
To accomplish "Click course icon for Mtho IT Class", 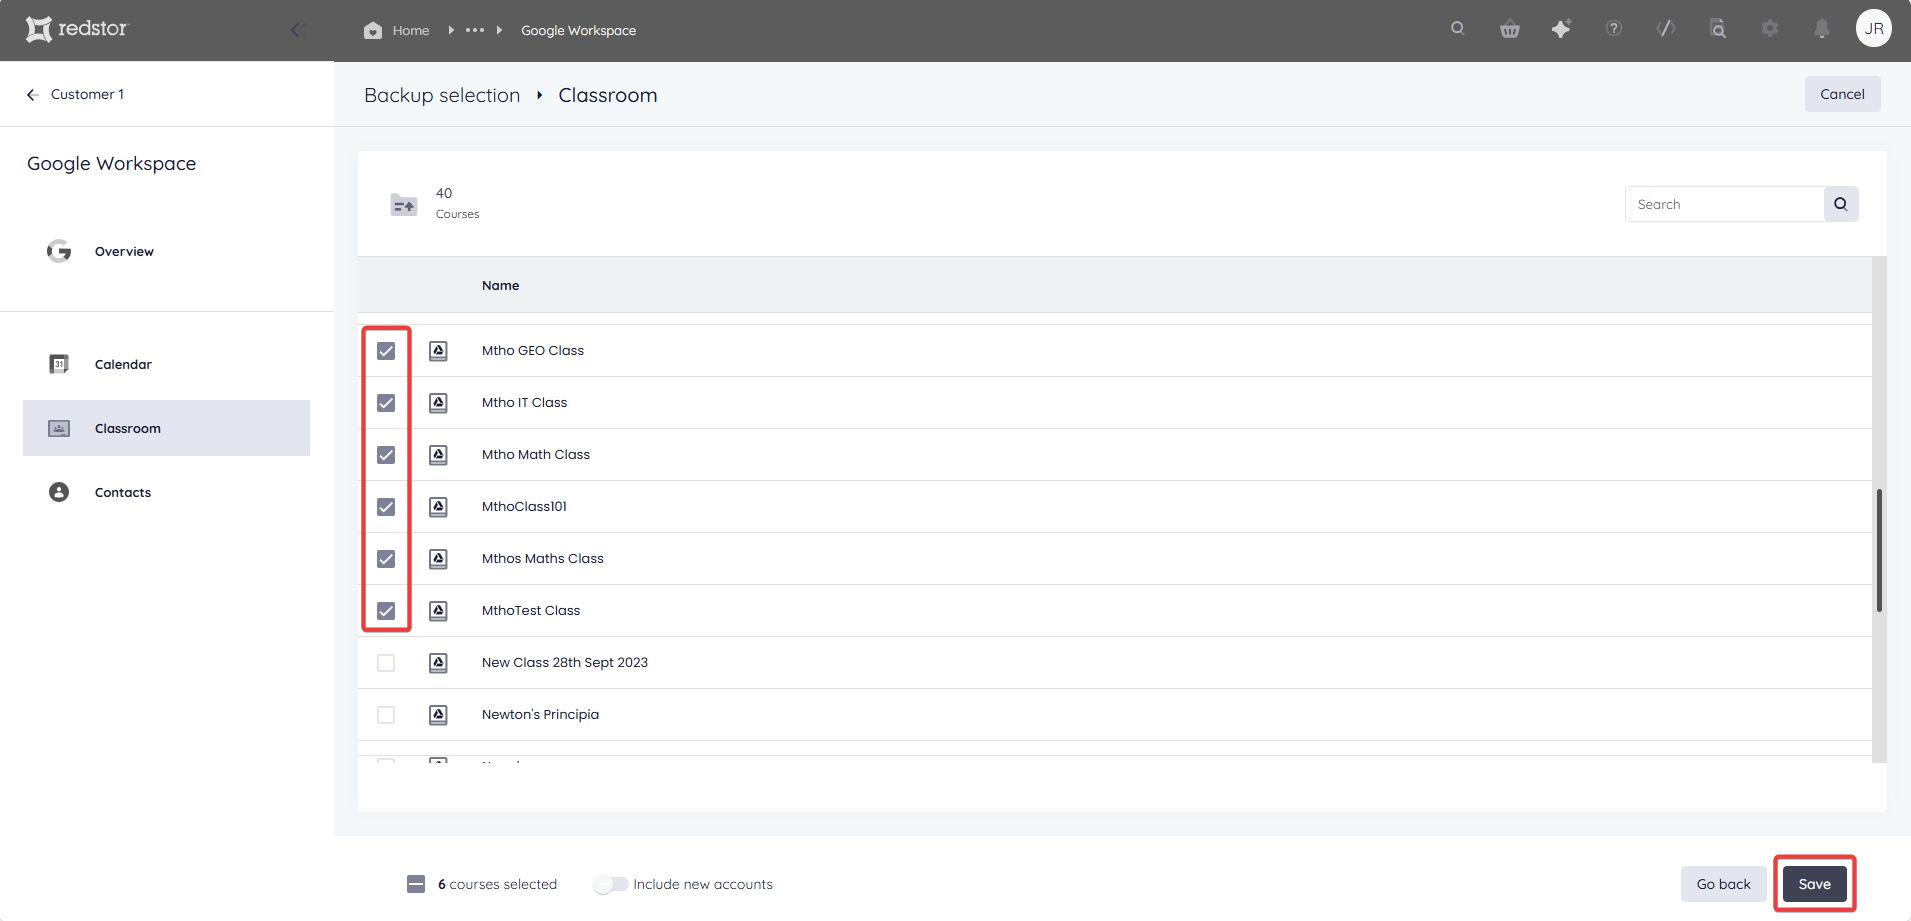I will coord(438,403).
